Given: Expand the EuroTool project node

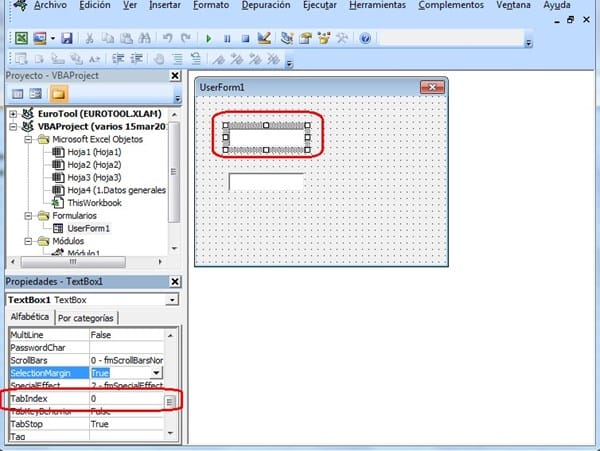Looking at the screenshot, I should (x=13, y=114).
